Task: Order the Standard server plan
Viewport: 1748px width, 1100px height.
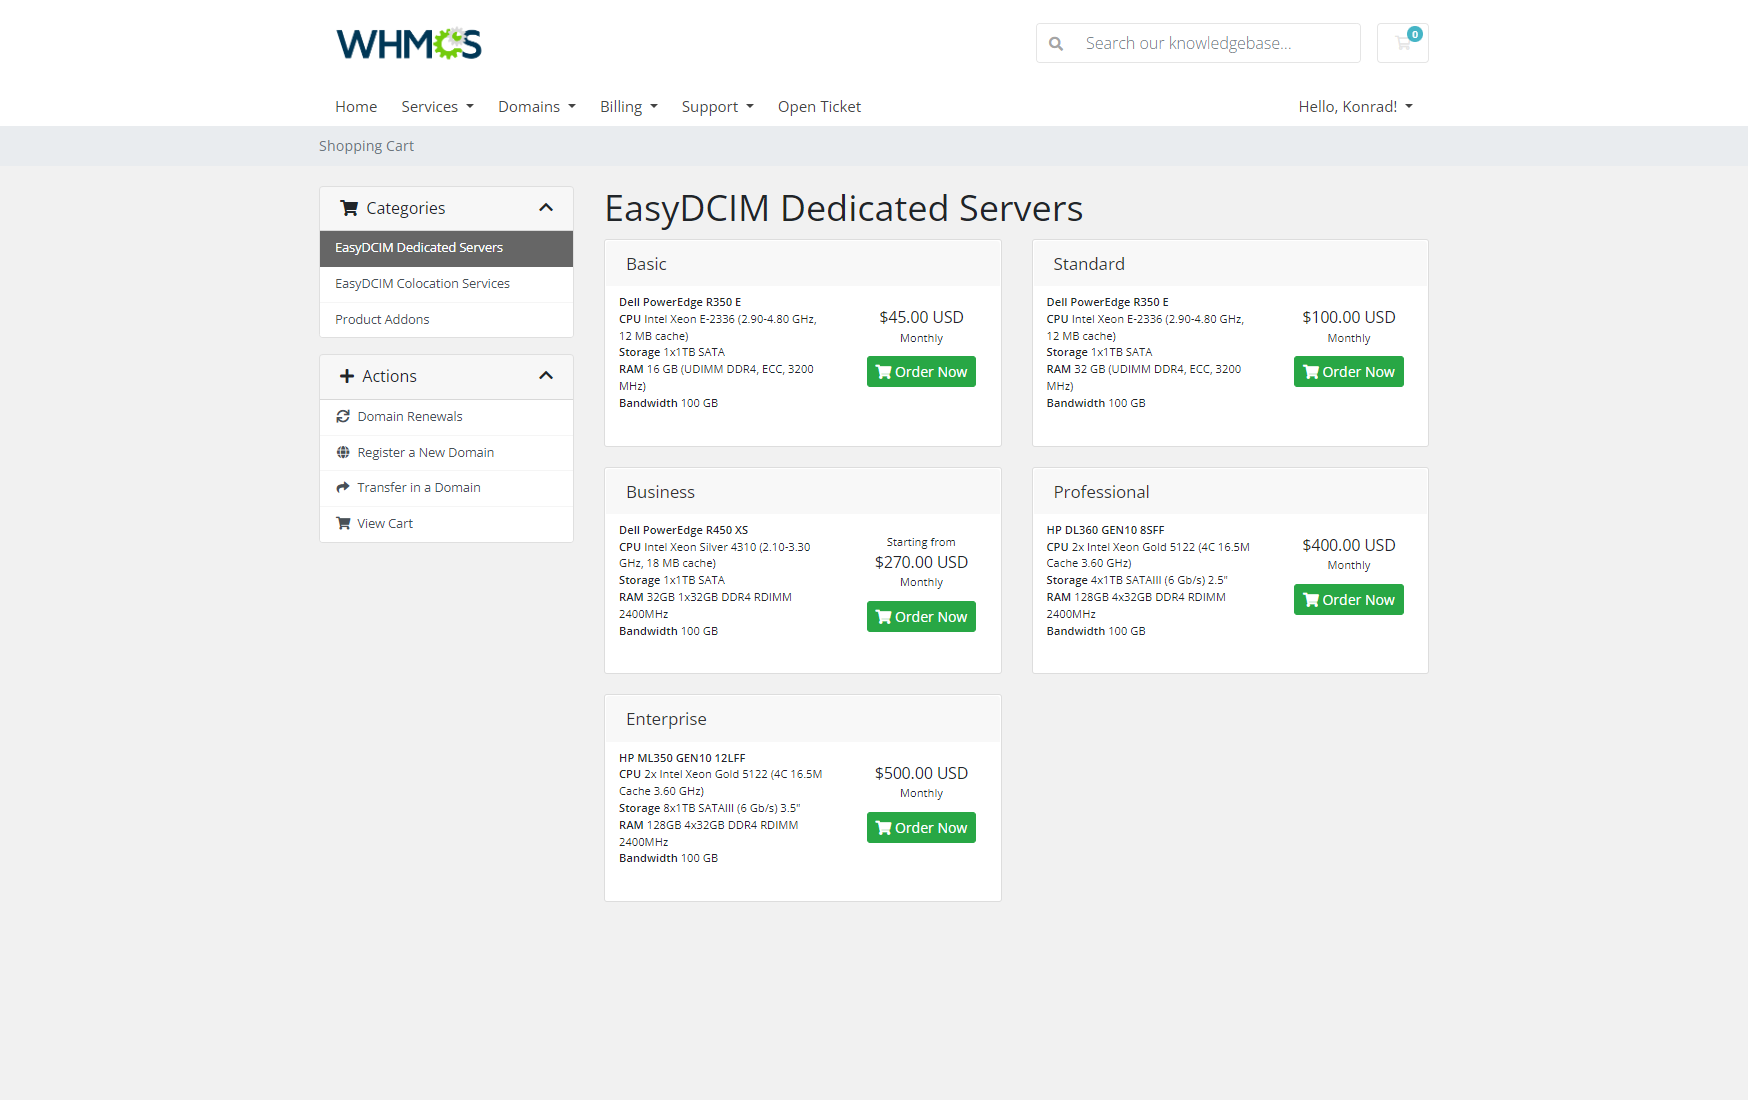Action: [1349, 372]
